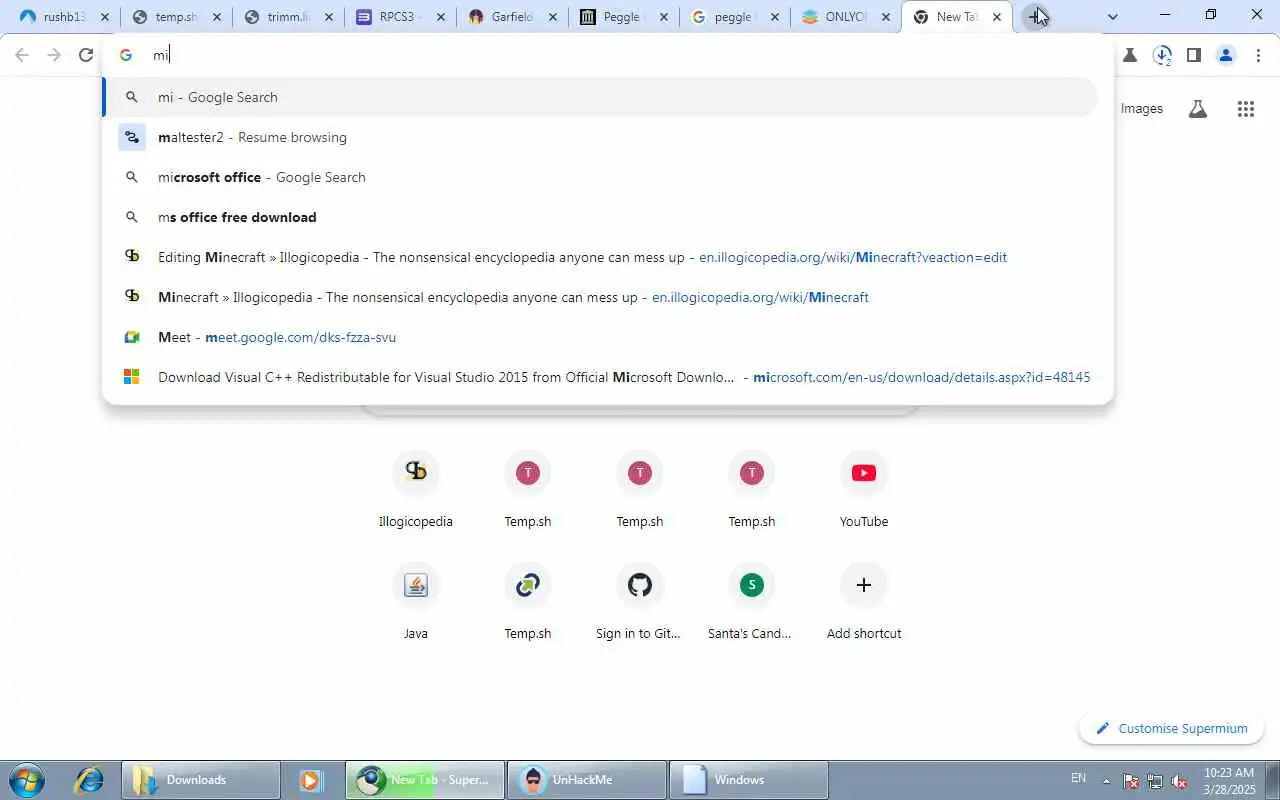Click the address bar with 'mi' typed

(608, 55)
